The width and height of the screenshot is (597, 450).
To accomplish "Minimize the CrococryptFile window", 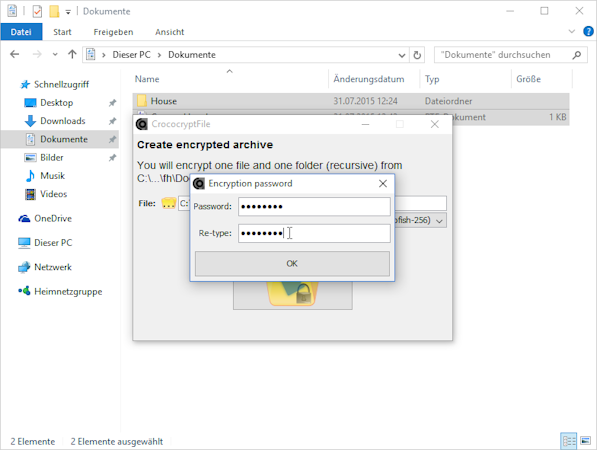I will pos(365,124).
